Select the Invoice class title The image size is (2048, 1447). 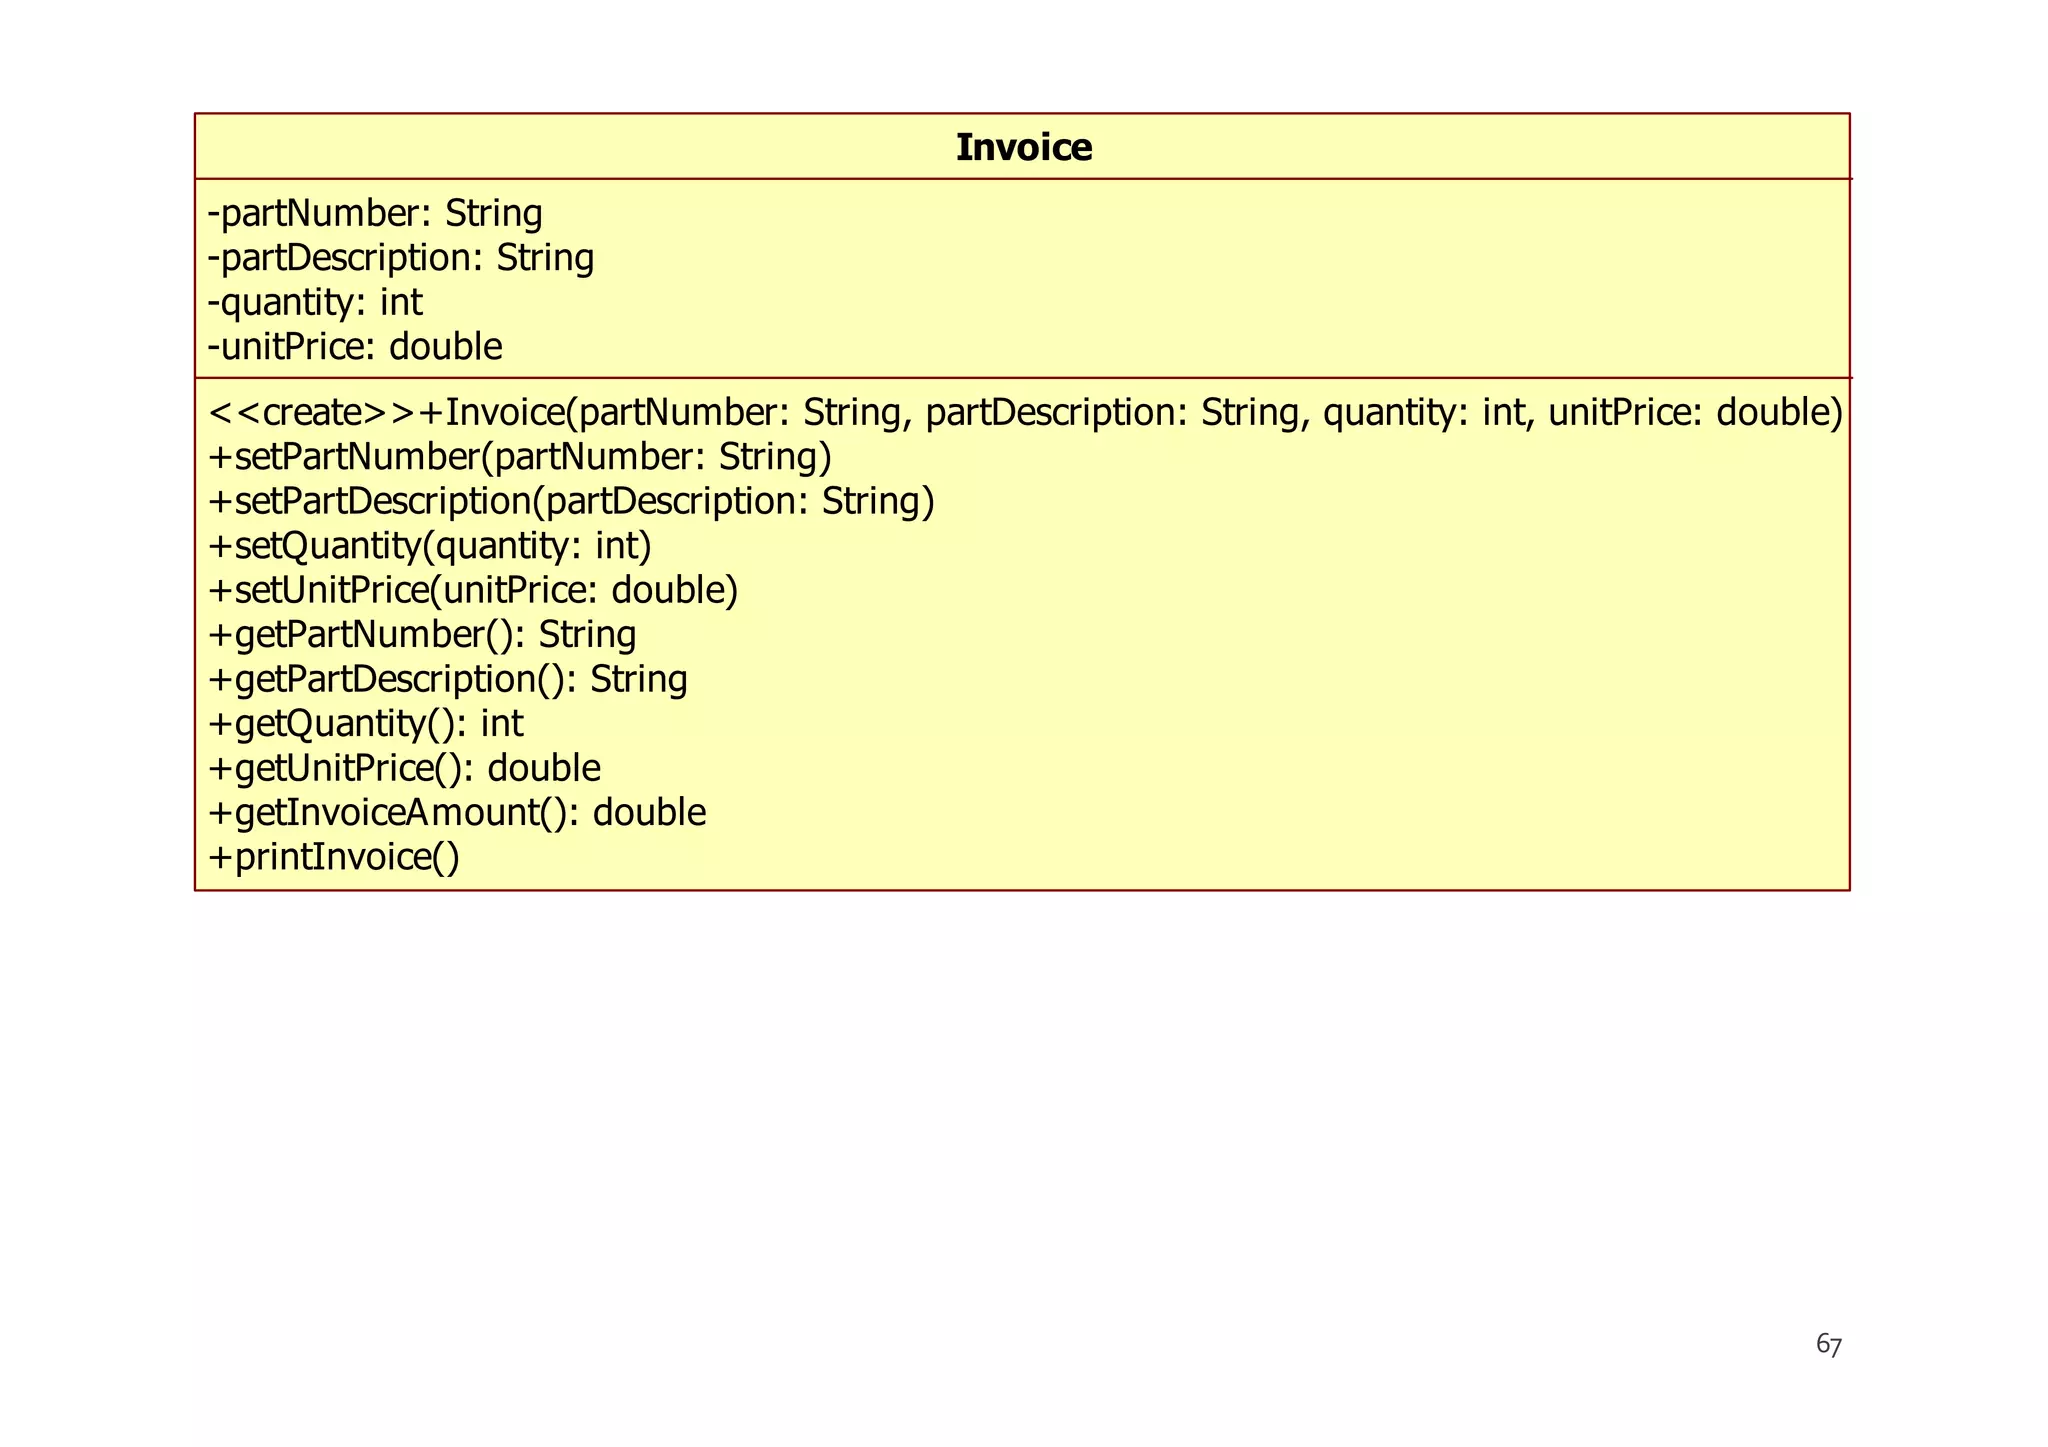[1024, 148]
